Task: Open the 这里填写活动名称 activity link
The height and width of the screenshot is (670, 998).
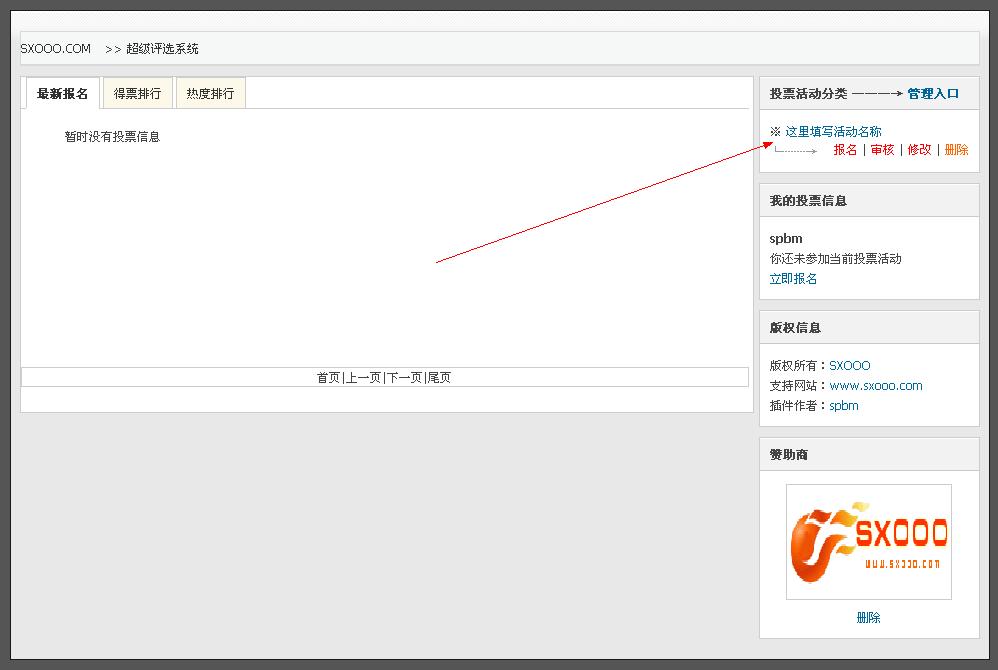Action: point(833,132)
